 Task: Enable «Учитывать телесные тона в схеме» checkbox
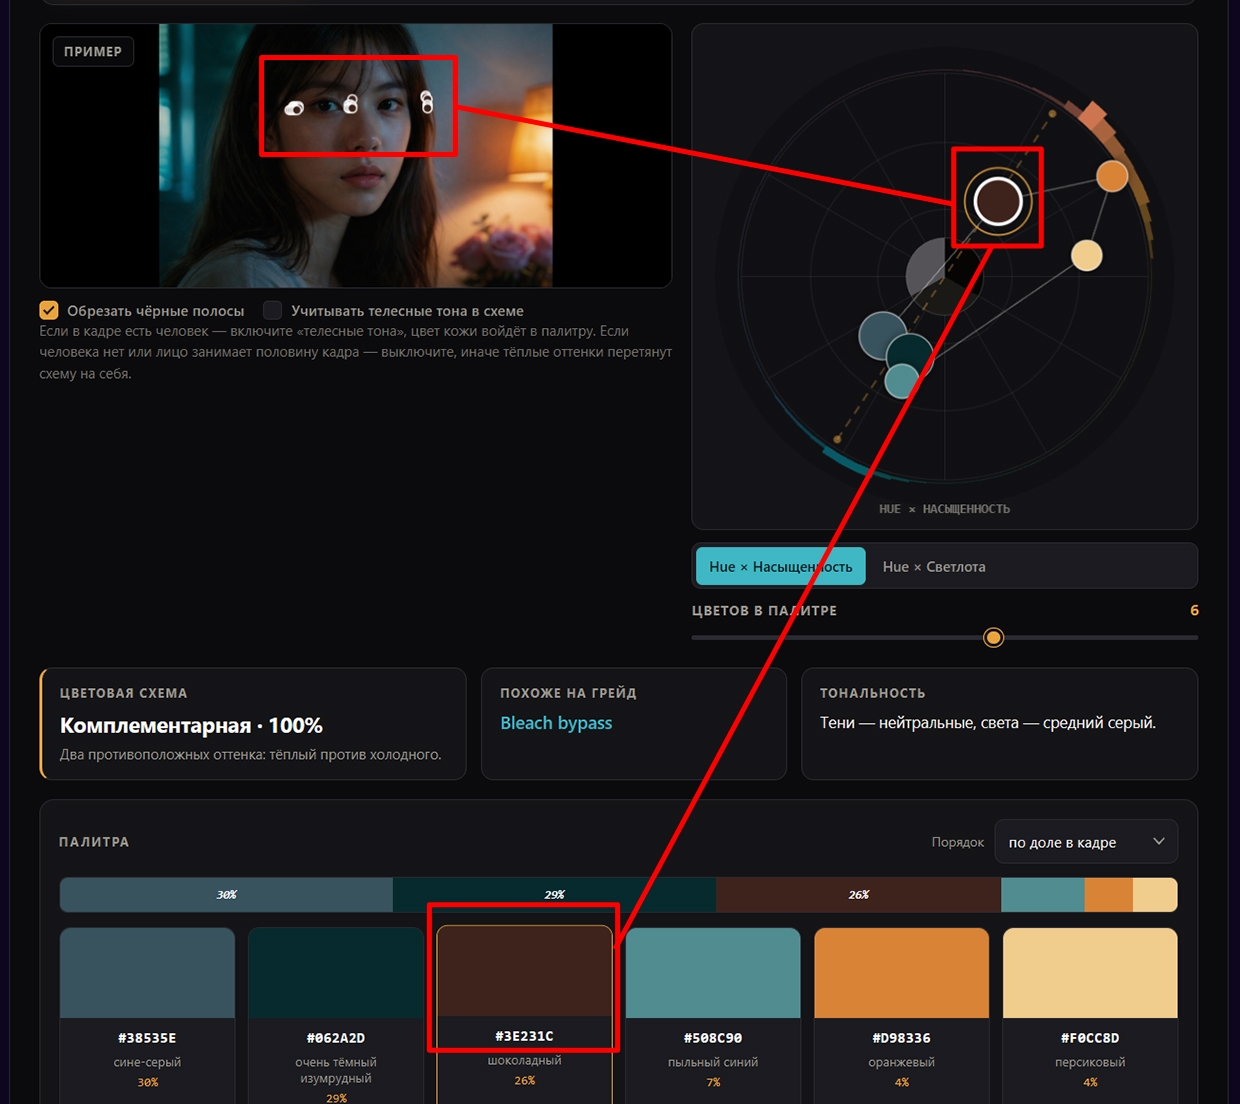click(x=272, y=310)
